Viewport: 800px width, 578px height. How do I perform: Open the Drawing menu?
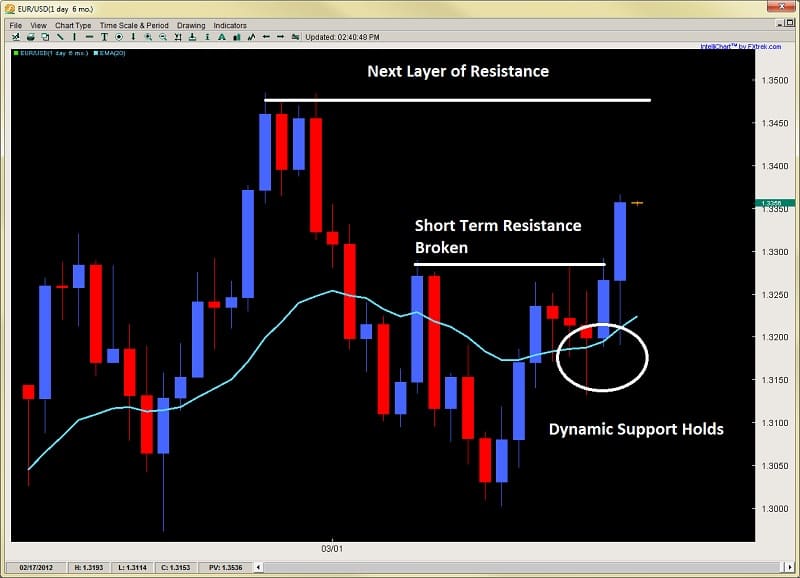191,26
